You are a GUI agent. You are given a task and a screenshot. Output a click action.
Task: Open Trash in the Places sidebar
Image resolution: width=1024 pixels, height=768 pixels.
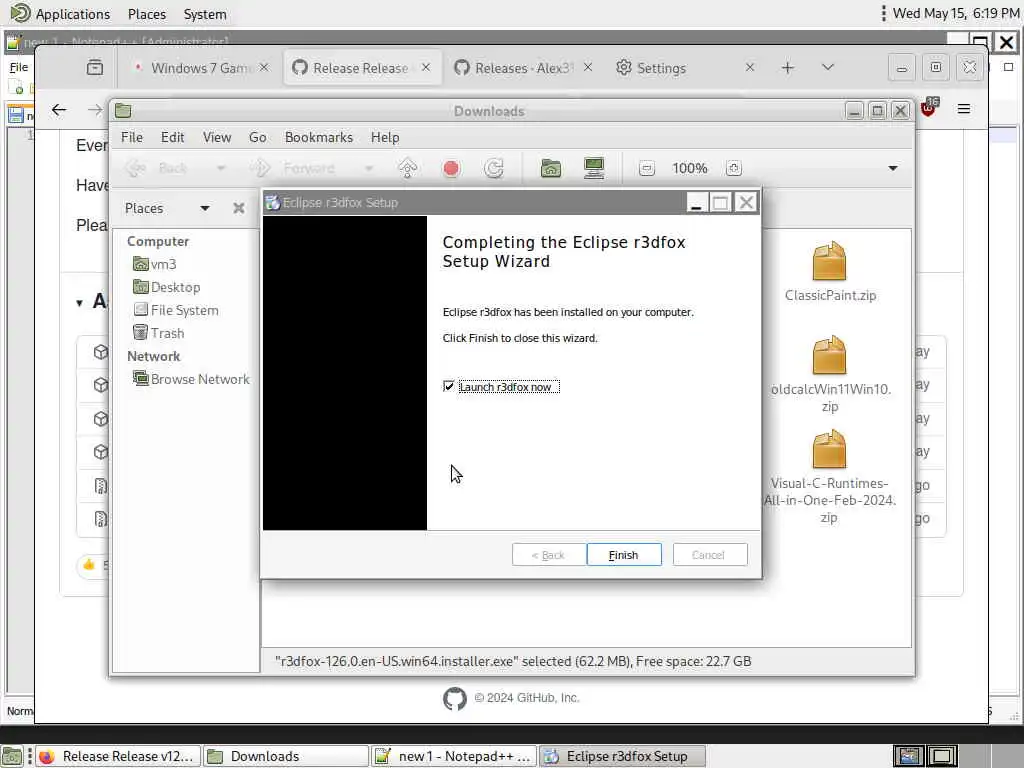(158, 333)
